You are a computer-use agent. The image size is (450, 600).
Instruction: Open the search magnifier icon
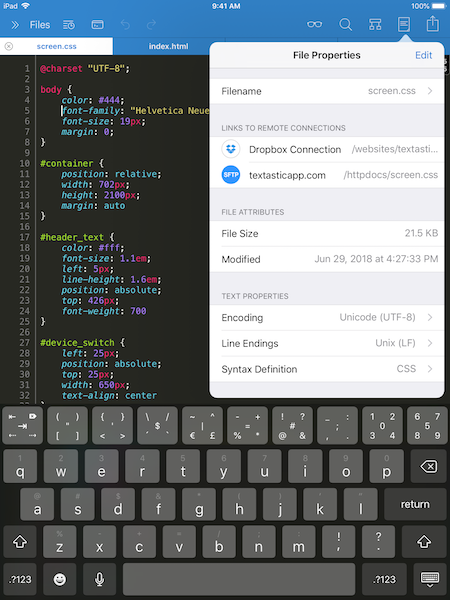[345, 25]
